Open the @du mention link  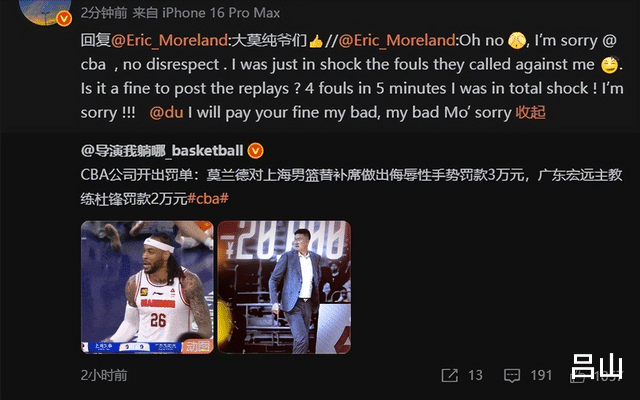166,112
